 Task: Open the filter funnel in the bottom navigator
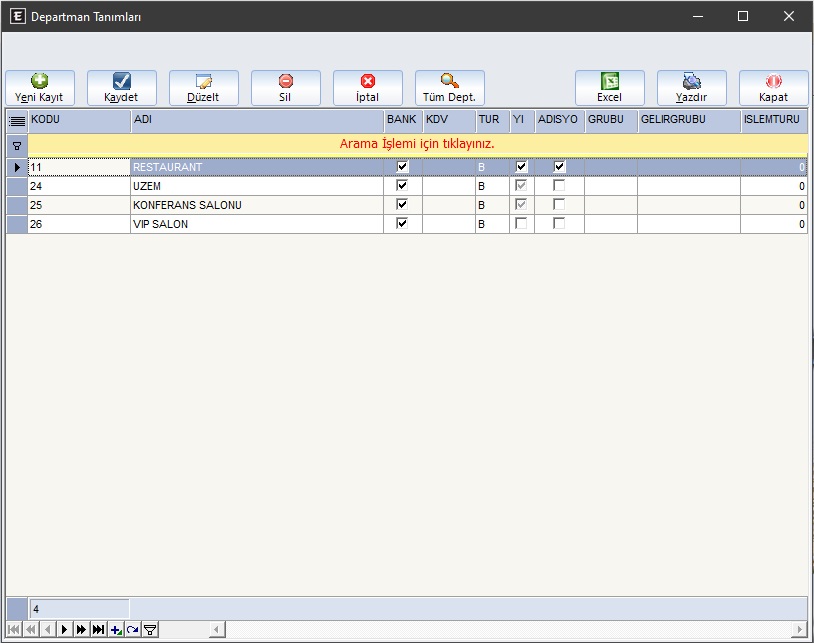150,629
